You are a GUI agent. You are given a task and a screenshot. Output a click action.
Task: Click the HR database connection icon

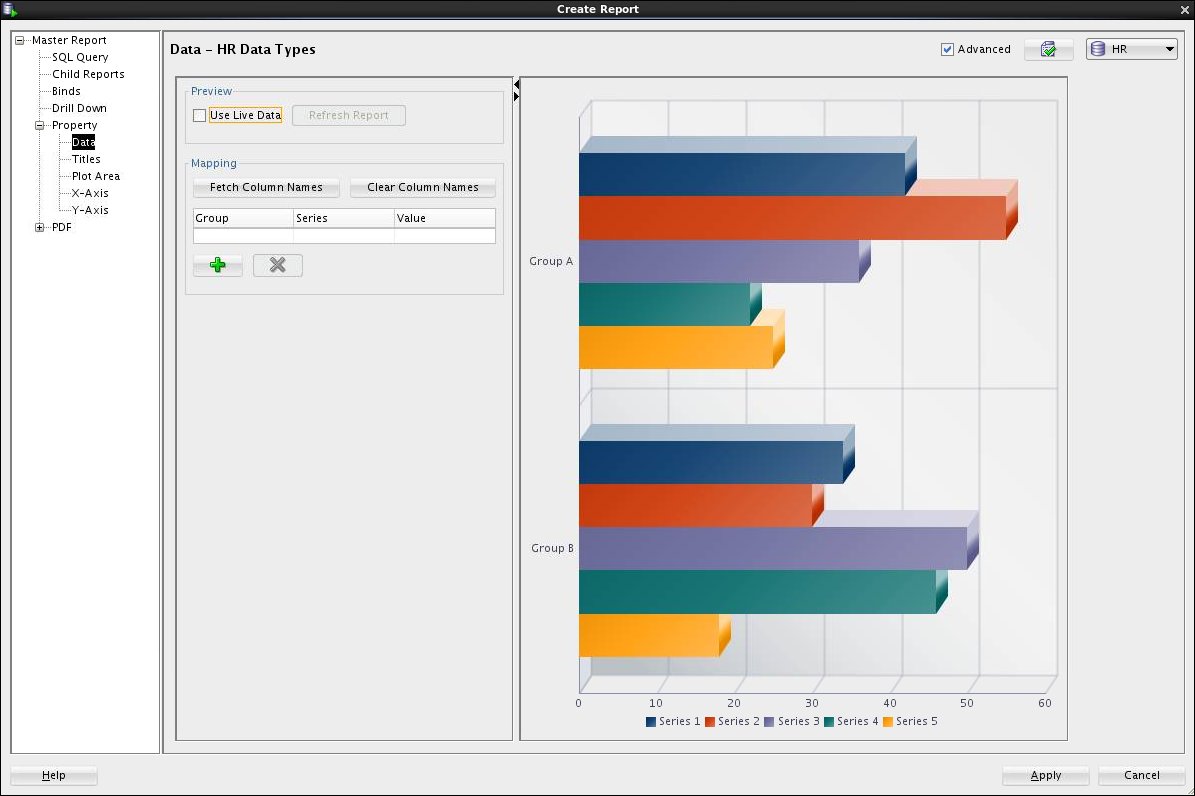click(1097, 50)
